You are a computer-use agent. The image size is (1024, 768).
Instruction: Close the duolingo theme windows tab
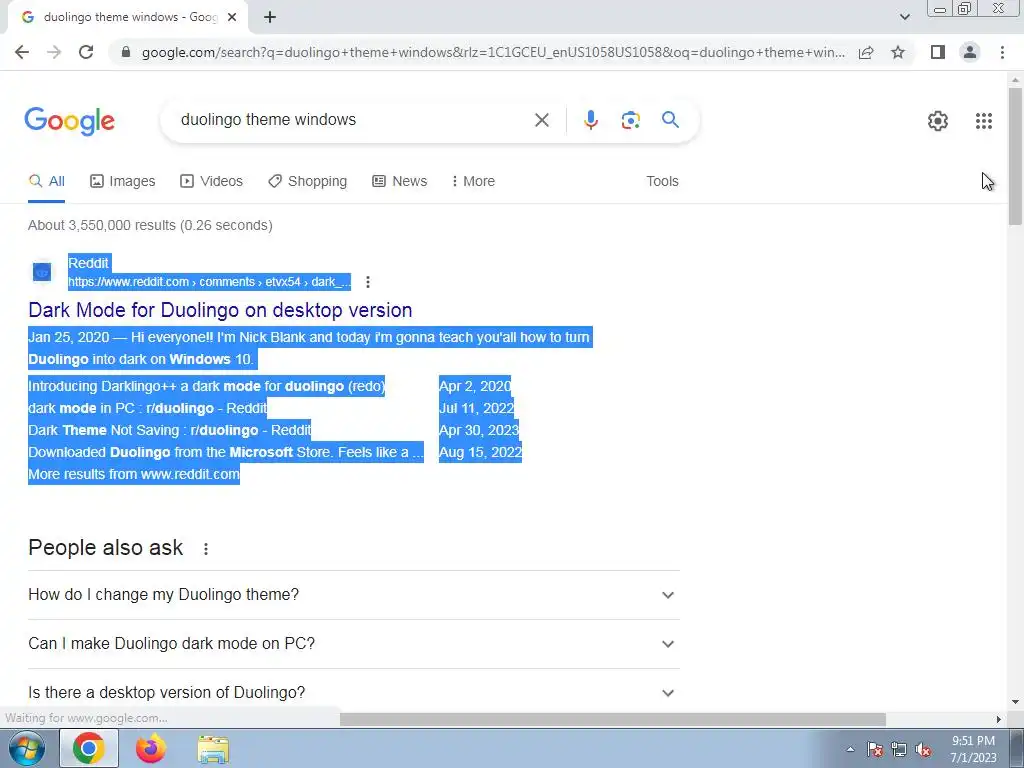[232, 17]
